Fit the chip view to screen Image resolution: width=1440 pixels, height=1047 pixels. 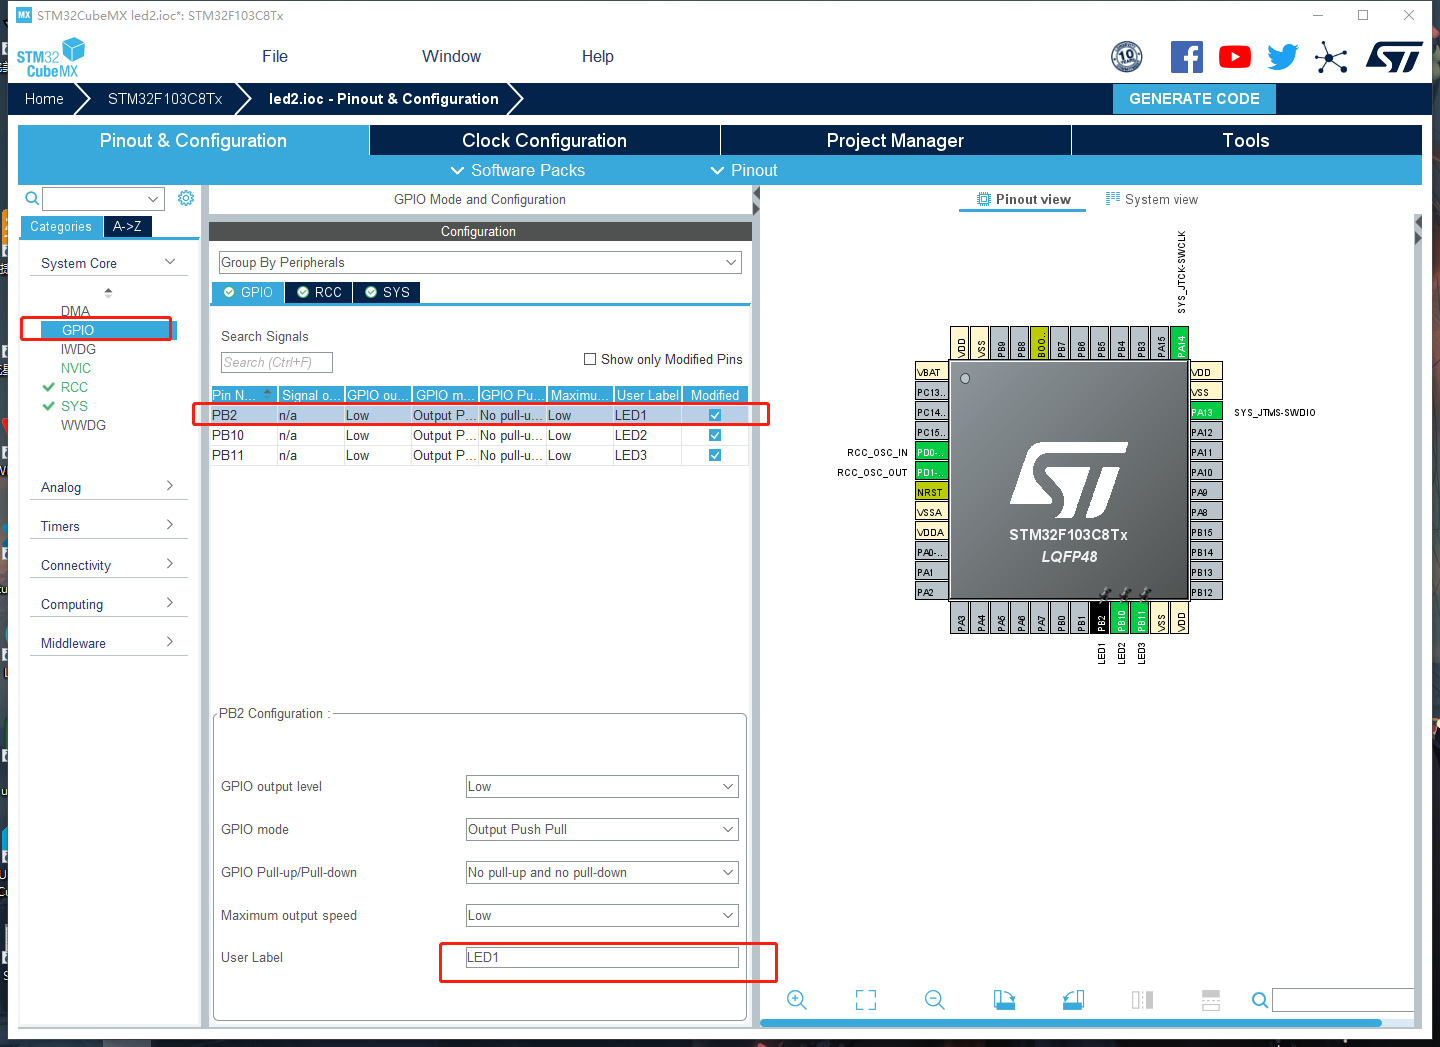[x=866, y=1000]
